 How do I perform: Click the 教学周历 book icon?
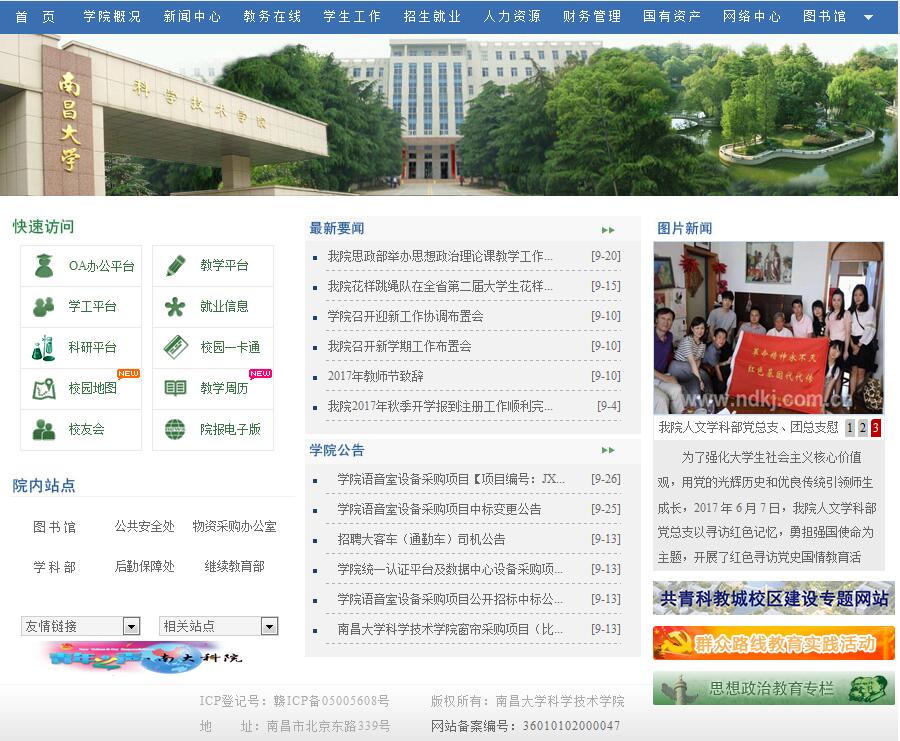(x=175, y=389)
